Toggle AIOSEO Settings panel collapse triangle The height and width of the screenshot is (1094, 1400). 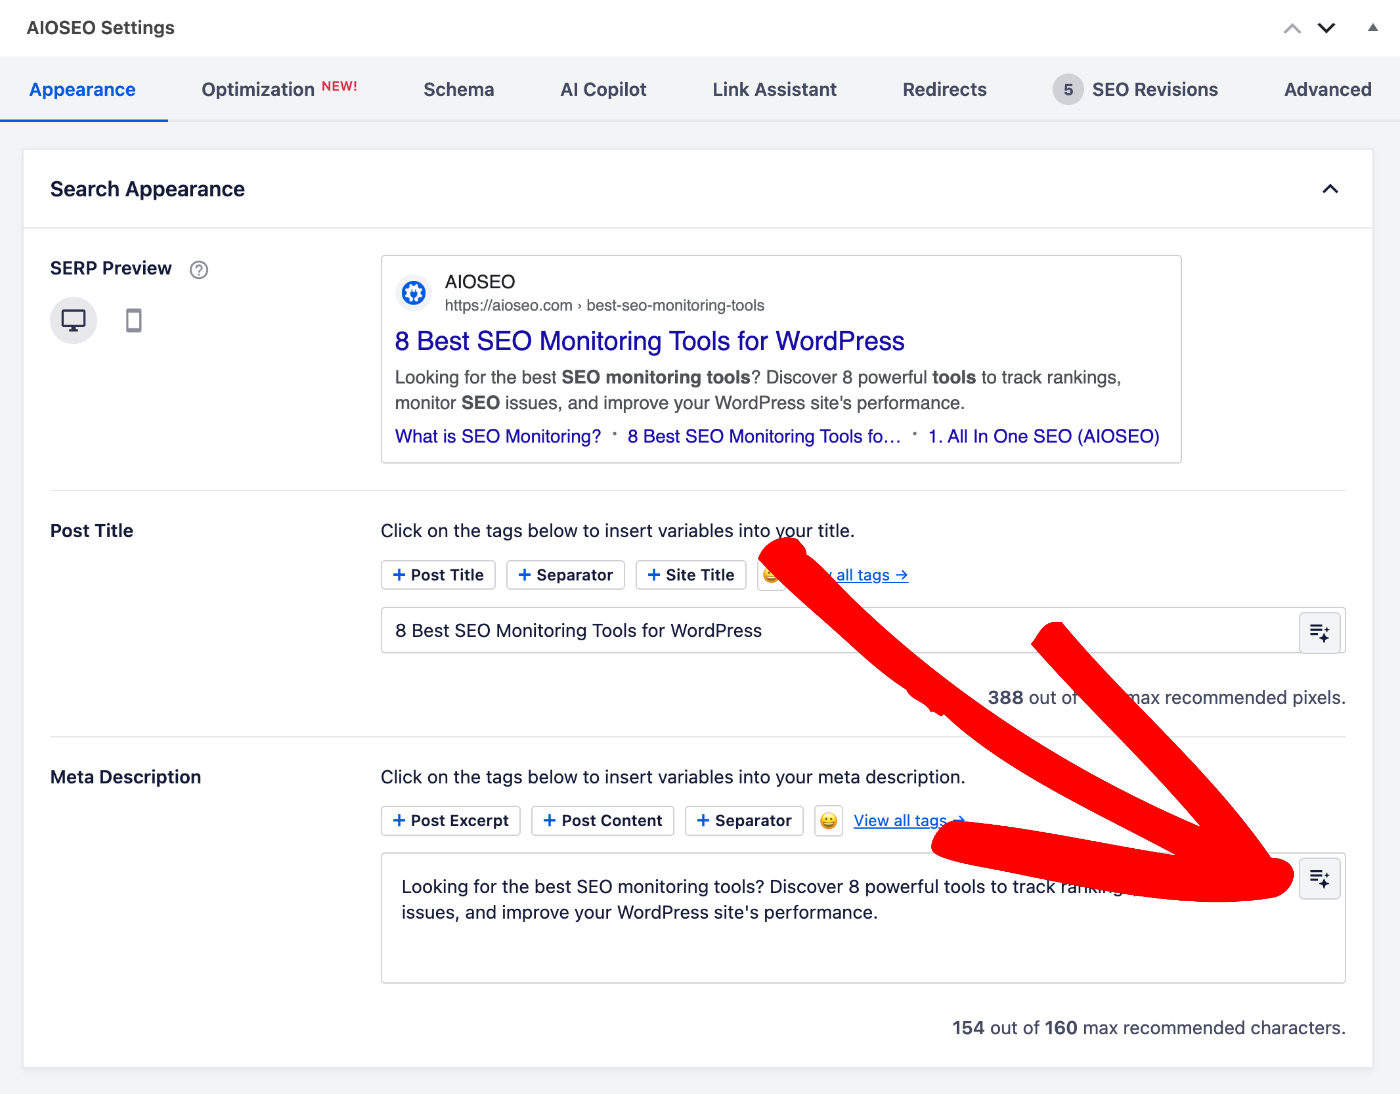pyautogui.click(x=1373, y=28)
